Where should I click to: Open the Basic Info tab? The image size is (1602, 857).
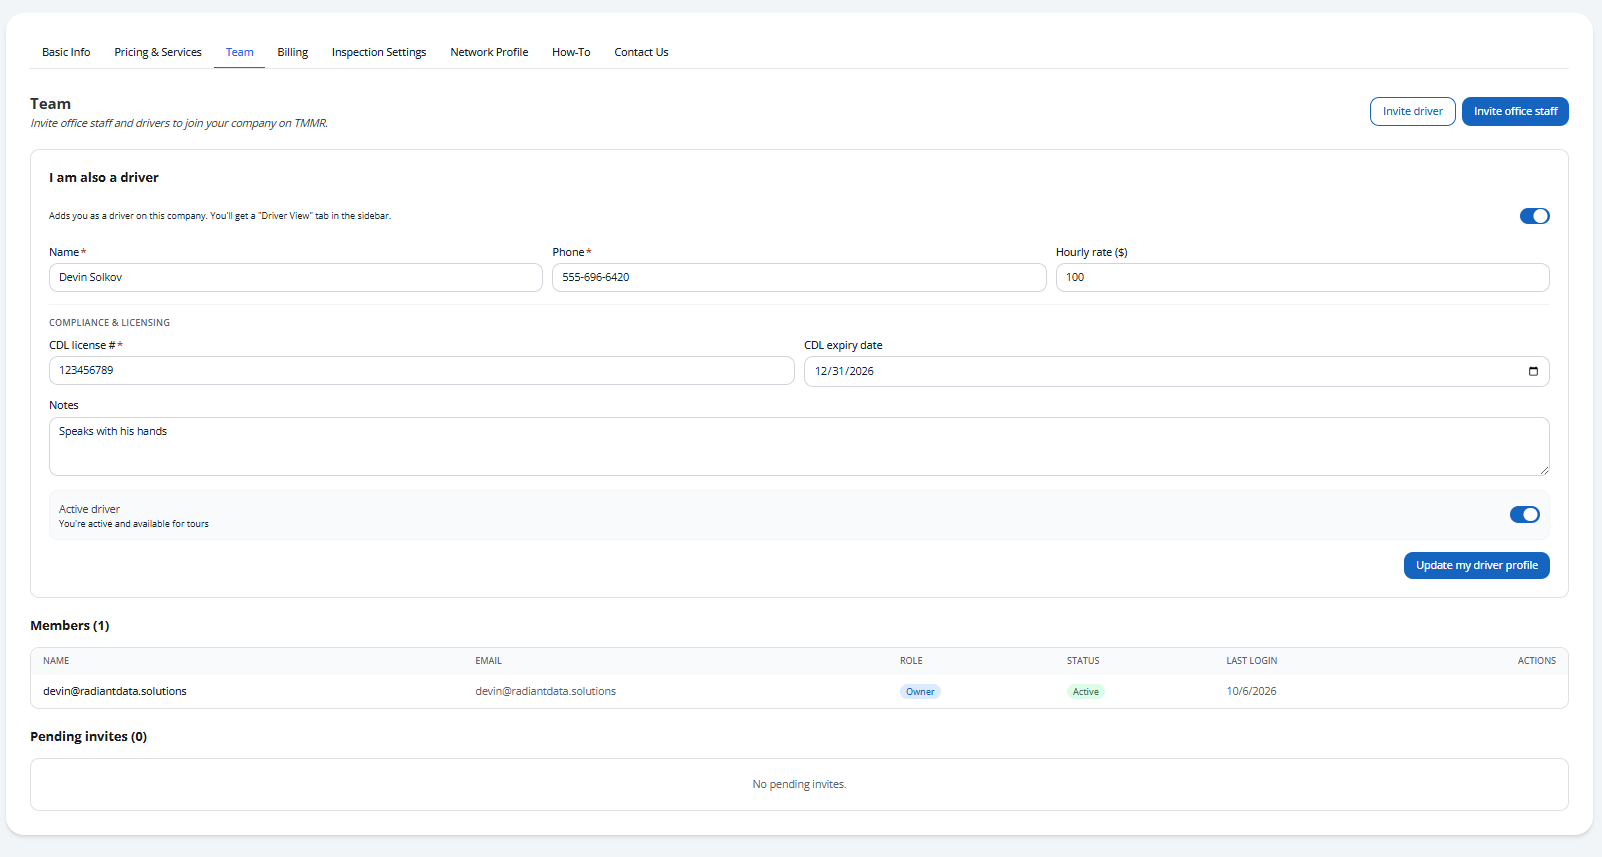pos(66,52)
